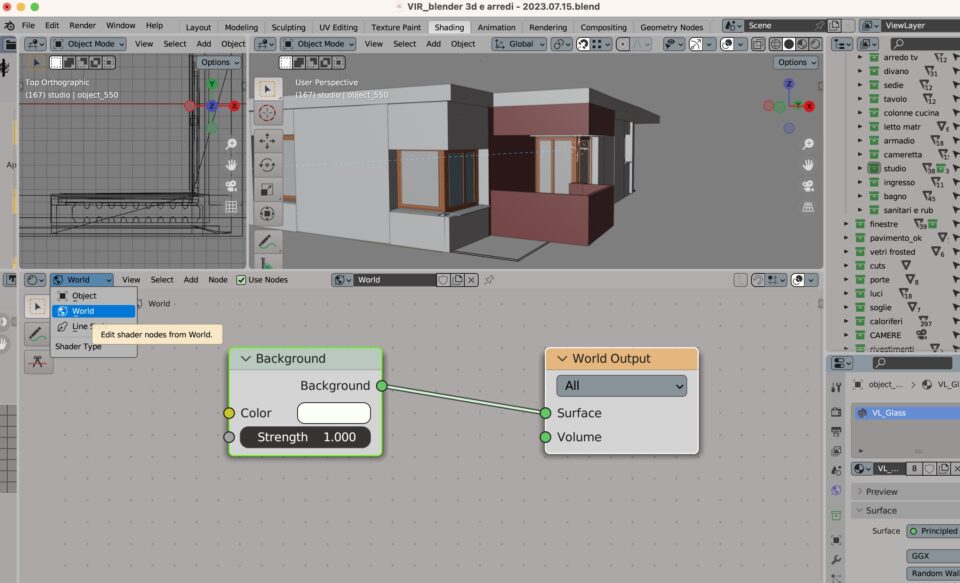Select the Move tool in 3D viewport
This screenshot has height=583, width=960.
click(x=267, y=141)
